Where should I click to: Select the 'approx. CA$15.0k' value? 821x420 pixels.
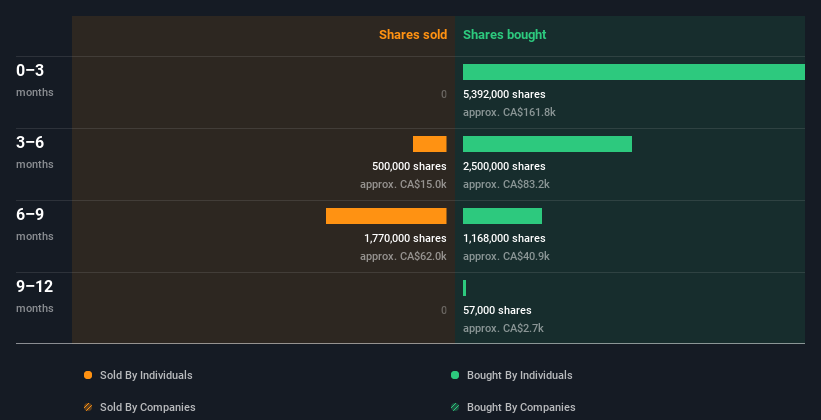point(403,185)
